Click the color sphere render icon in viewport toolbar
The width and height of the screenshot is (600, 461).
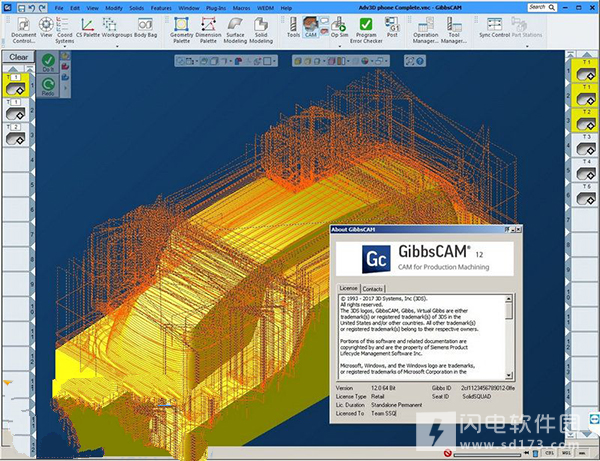coord(365,61)
